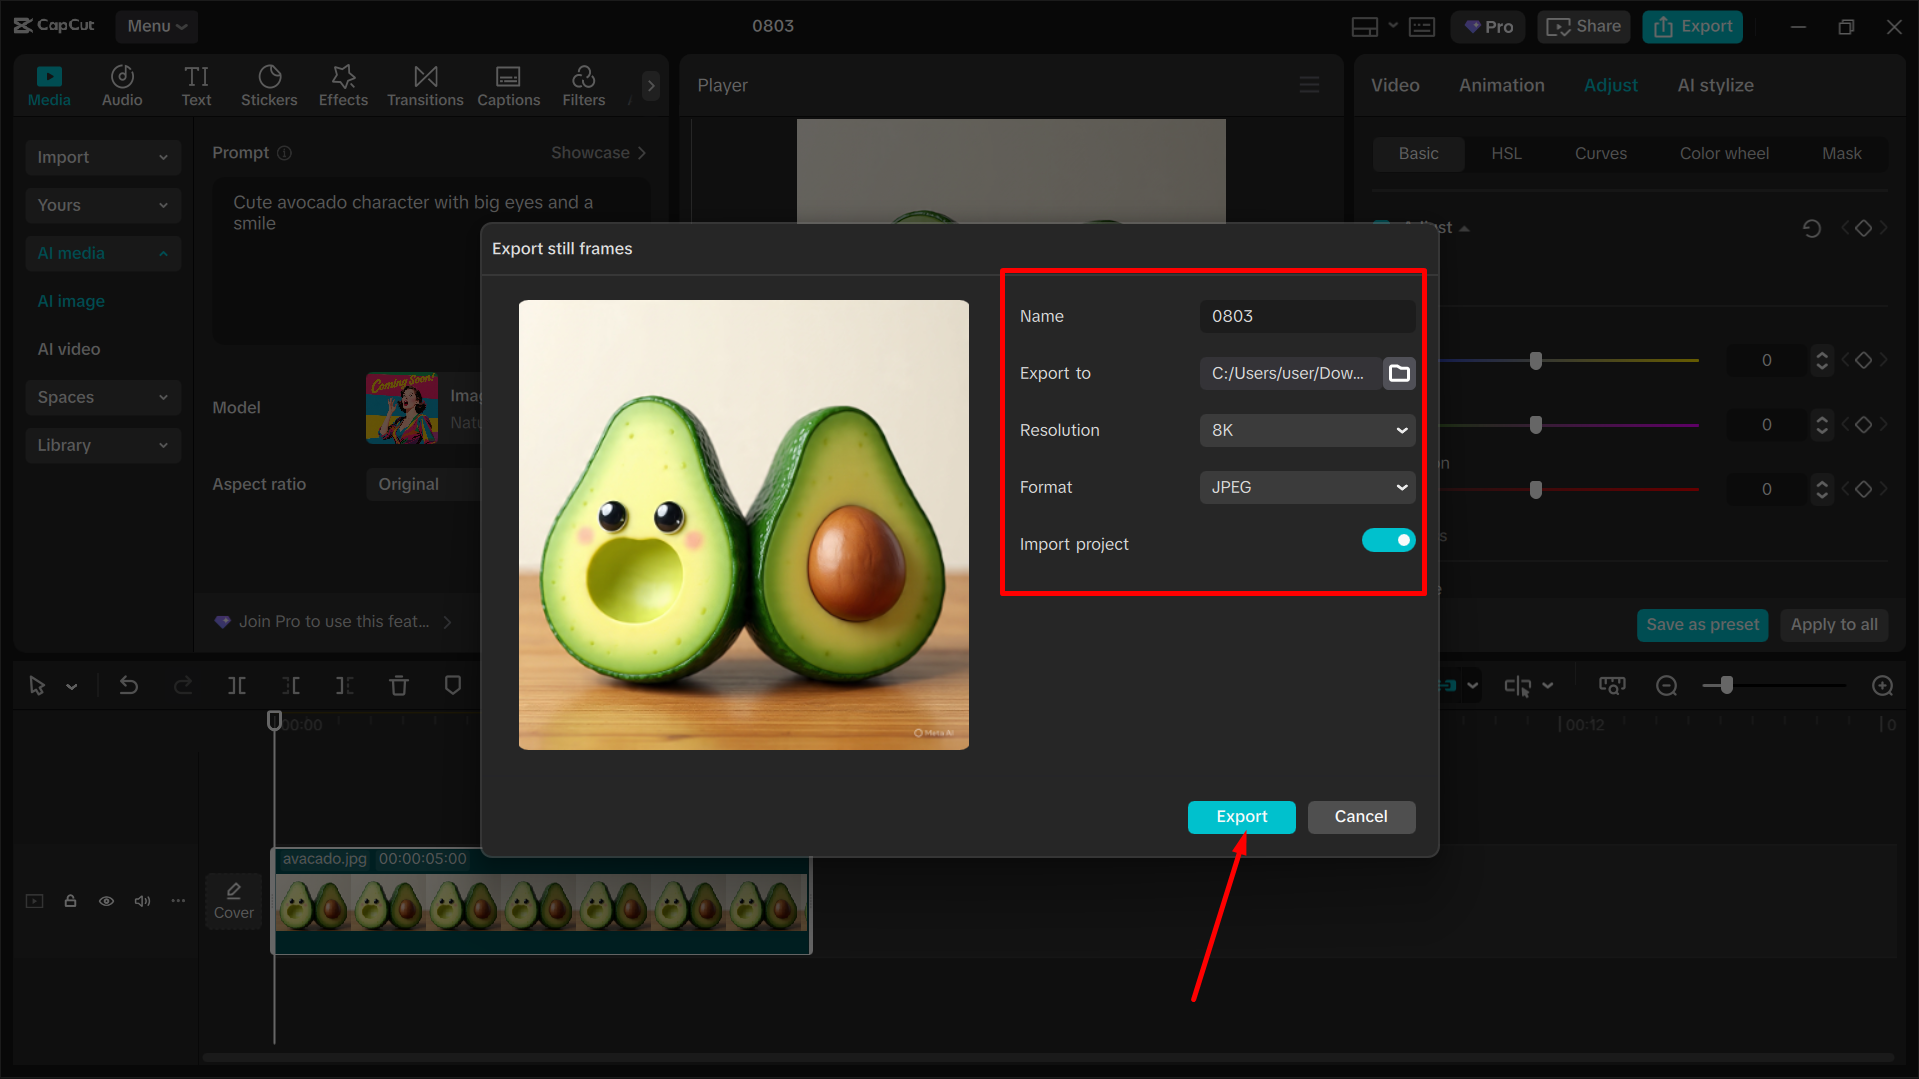Click the Save as preset button

(x=1702, y=624)
